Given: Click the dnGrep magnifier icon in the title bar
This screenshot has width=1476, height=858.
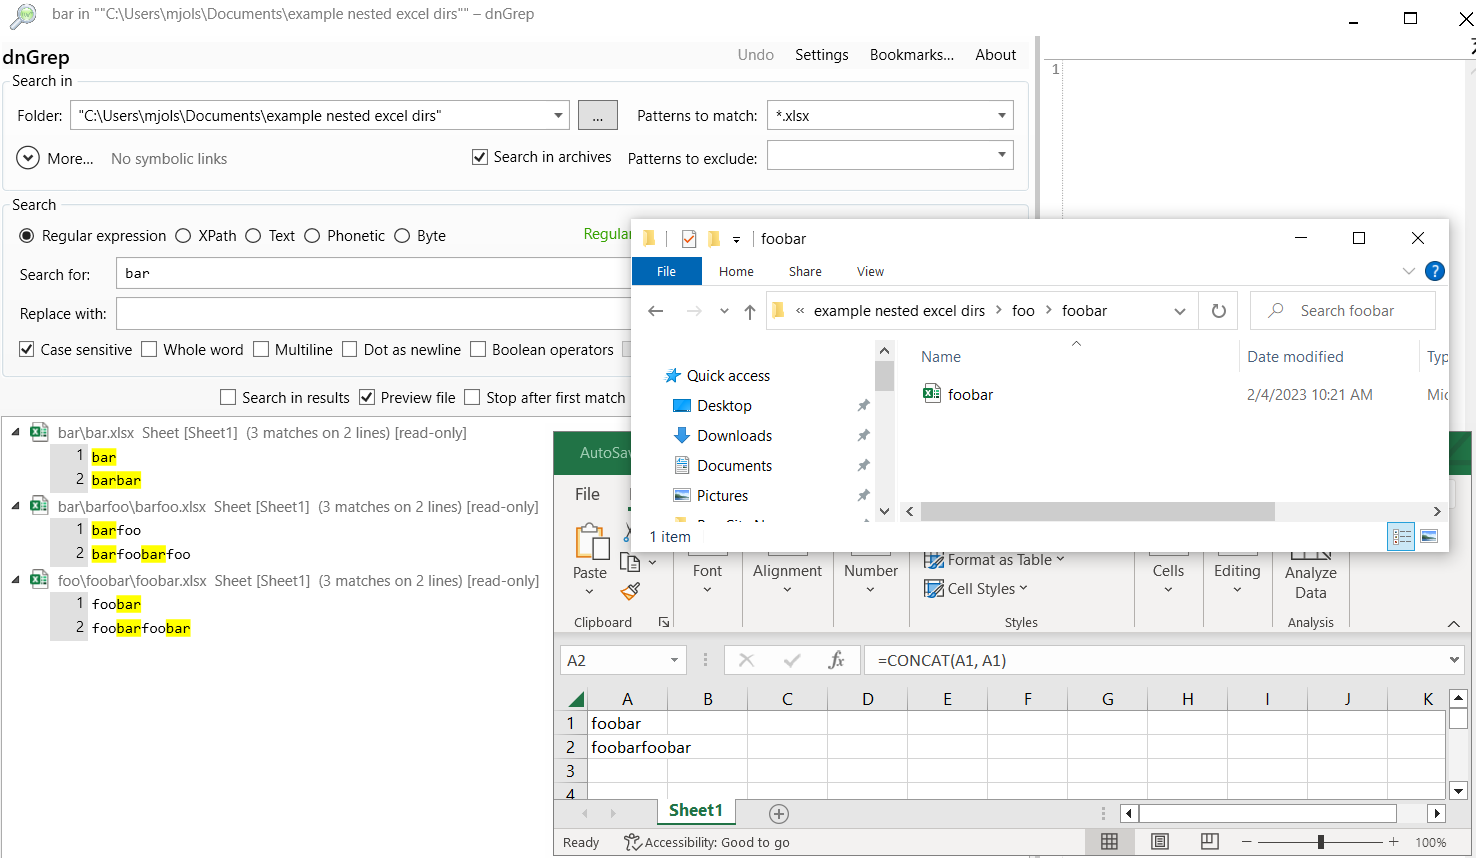Looking at the screenshot, I should click(x=22, y=15).
